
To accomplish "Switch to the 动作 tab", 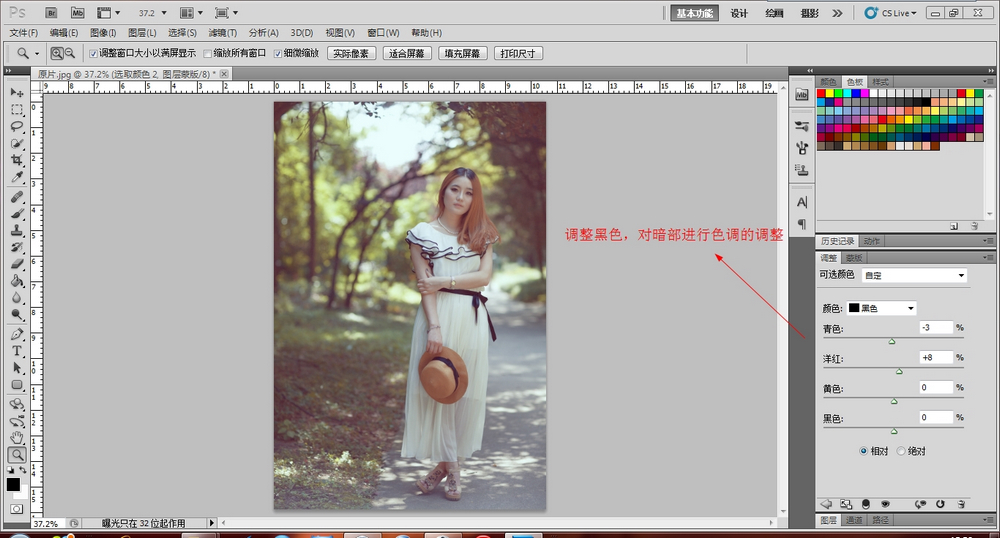I will point(872,241).
